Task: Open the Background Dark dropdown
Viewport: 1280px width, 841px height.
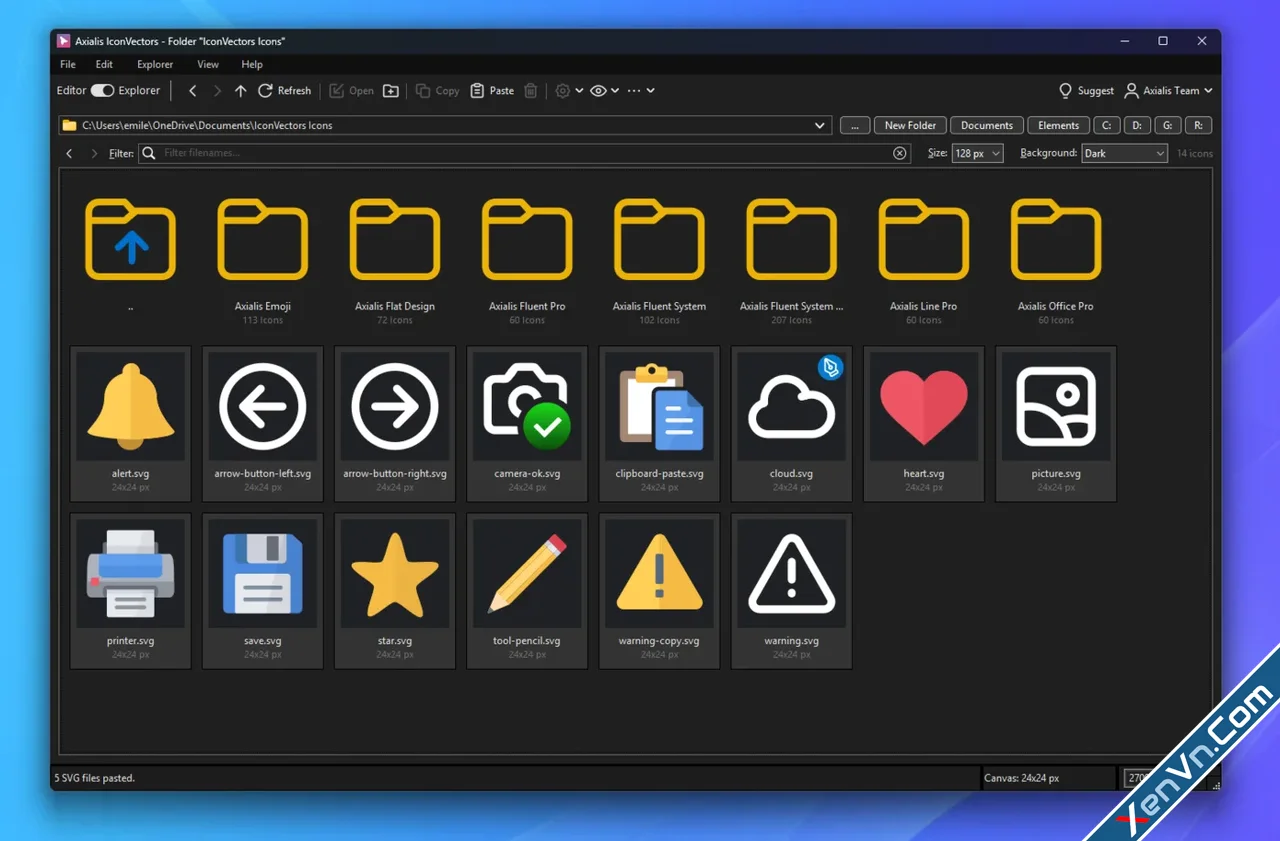Action: point(1124,153)
